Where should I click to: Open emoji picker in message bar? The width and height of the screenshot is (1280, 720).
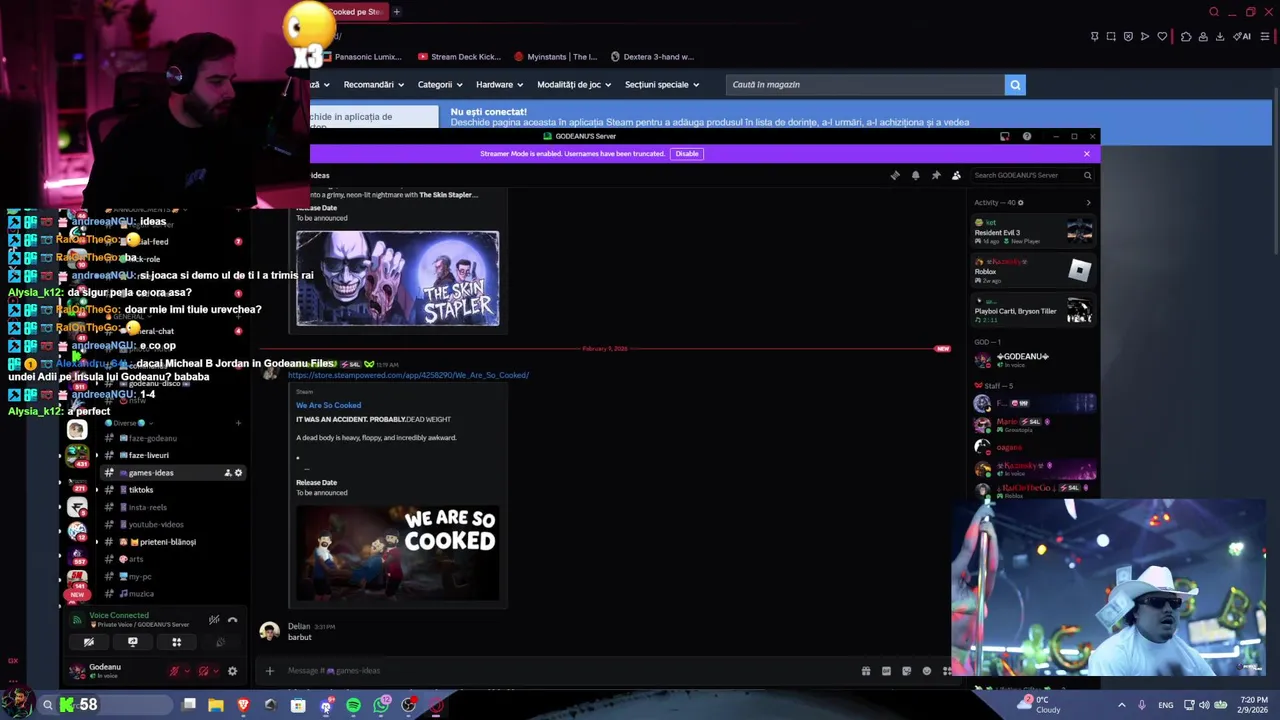click(927, 671)
